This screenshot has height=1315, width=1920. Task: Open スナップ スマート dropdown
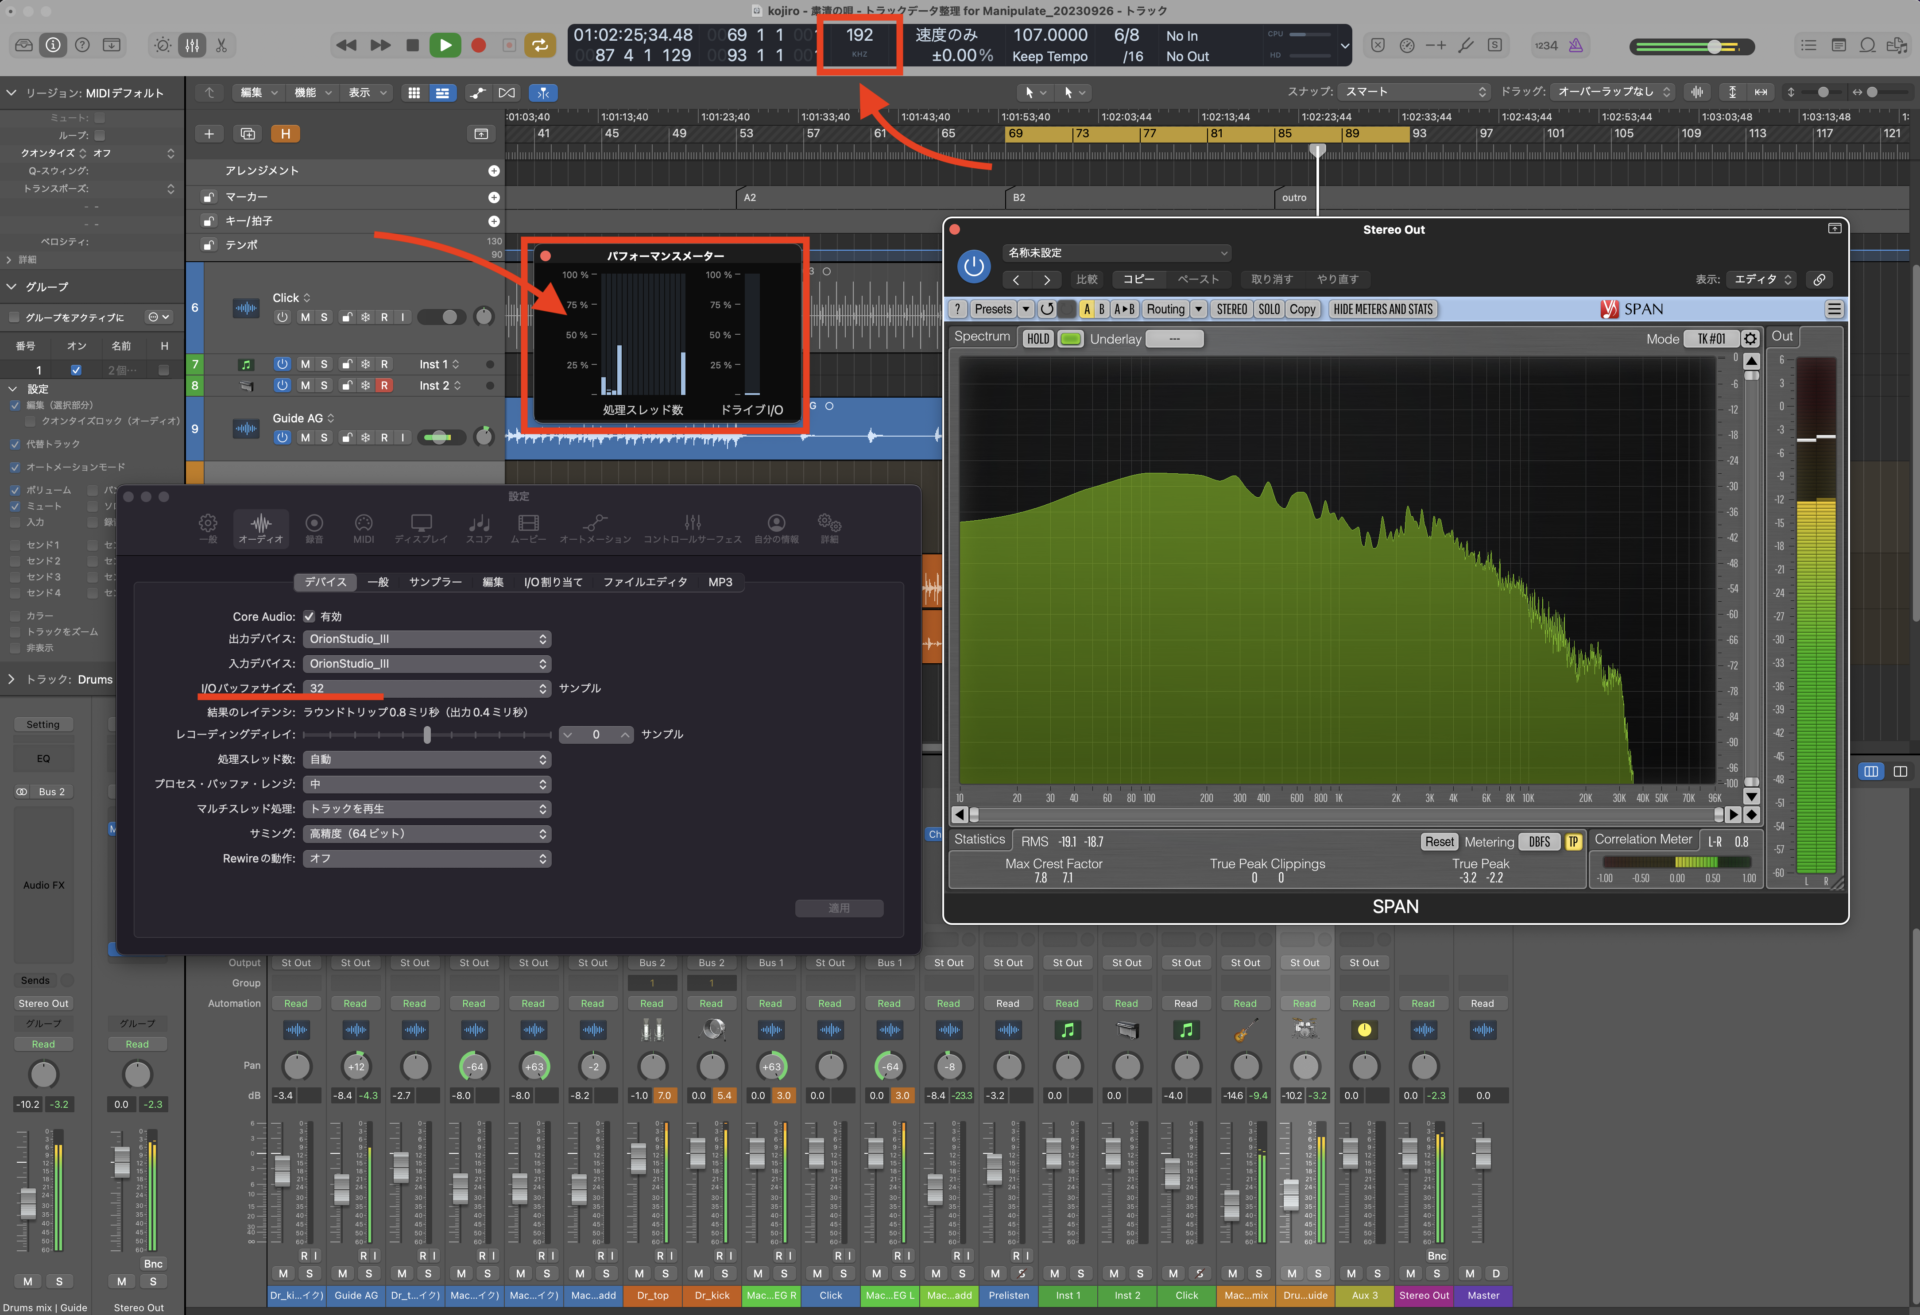coord(1414,91)
